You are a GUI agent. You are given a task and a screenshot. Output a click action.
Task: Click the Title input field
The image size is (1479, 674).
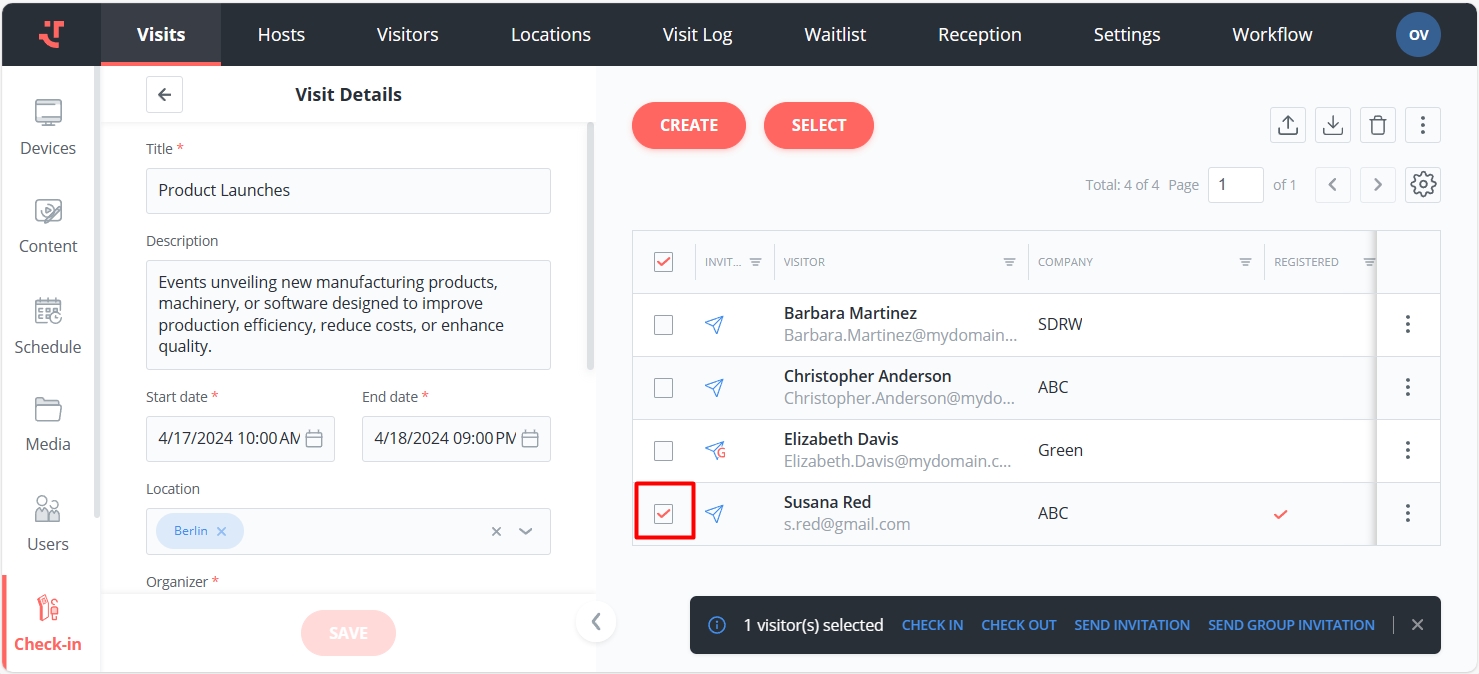click(348, 190)
